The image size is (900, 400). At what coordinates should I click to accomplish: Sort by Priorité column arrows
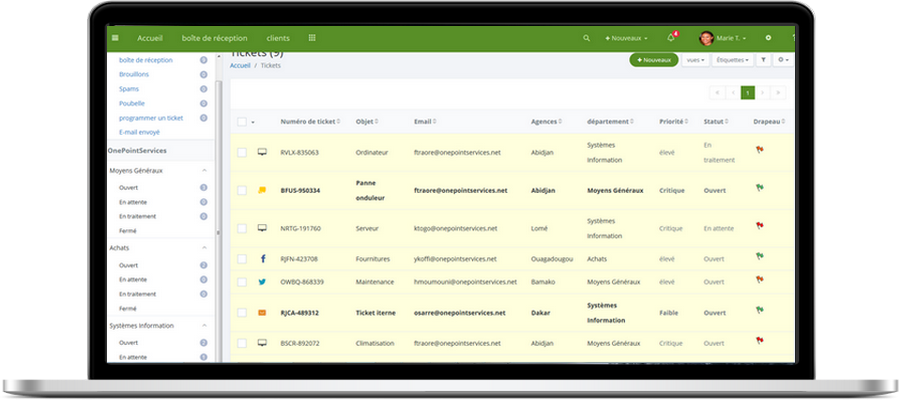pos(687,122)
